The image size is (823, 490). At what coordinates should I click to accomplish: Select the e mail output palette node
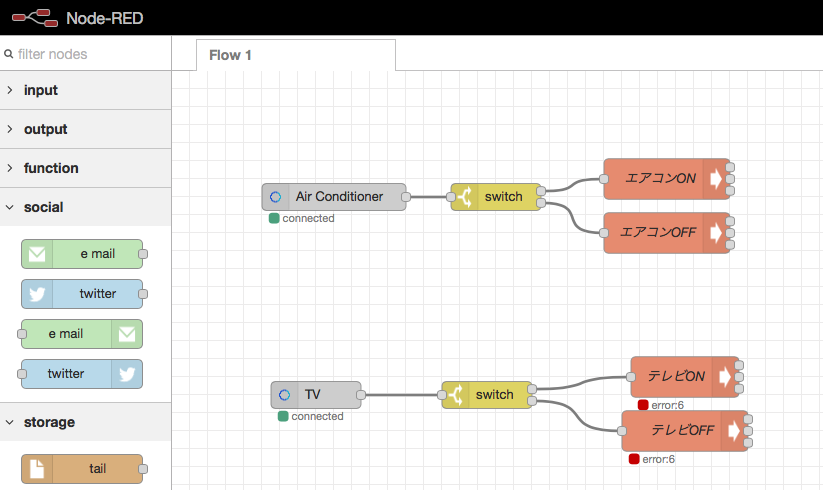[x=82, y=334]
